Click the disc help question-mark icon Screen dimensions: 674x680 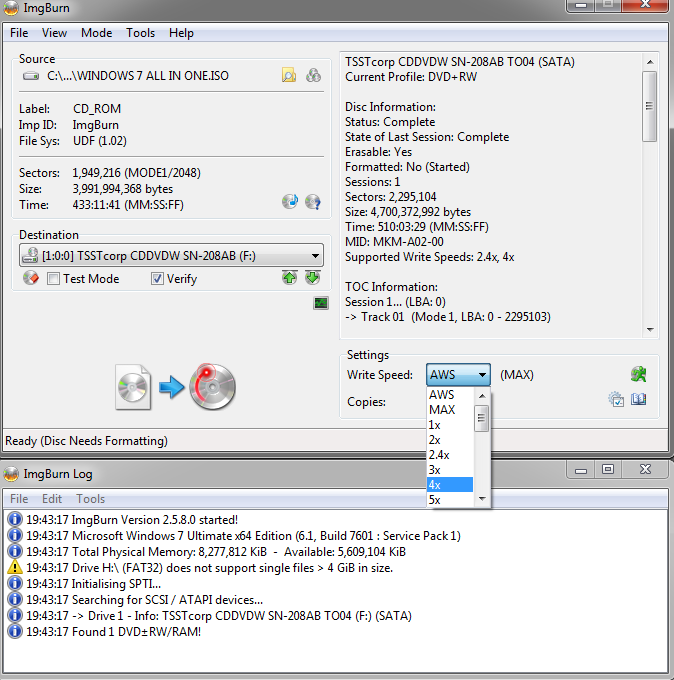[x=313, y=202]
